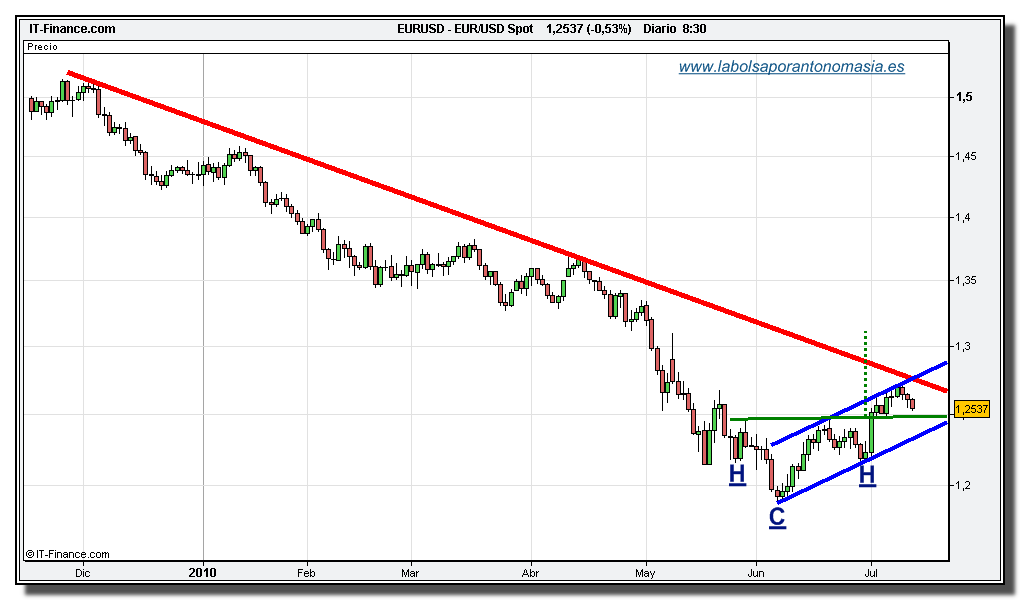Click the © IT-Finance.com copyright text
This screenshot has width=1020, height=600.
tap(68, 553)
